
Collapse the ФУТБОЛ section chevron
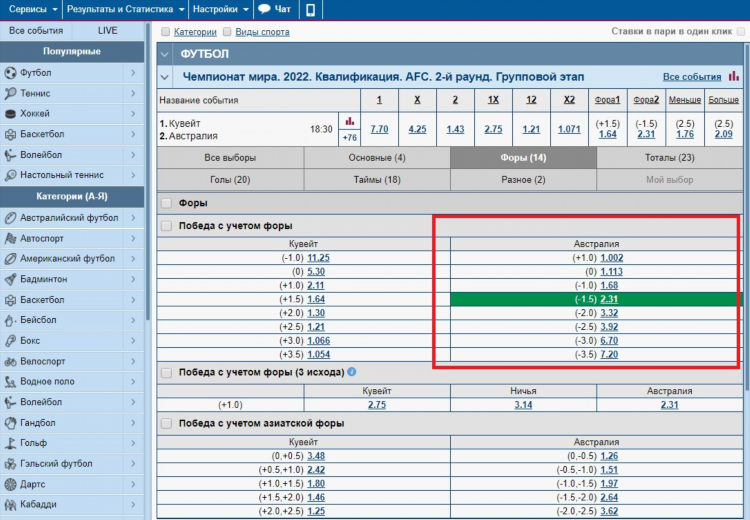click(165, 54)
